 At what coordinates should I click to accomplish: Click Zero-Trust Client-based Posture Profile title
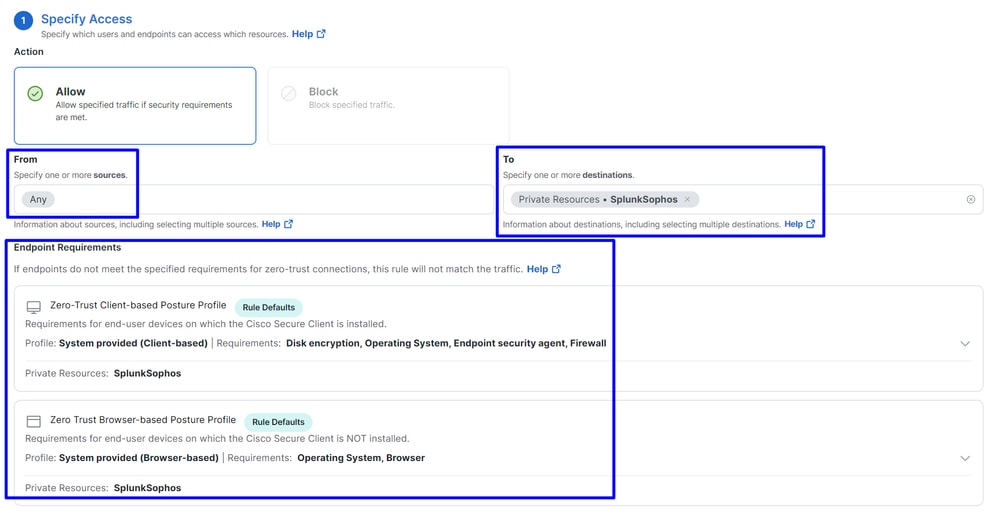138,305
